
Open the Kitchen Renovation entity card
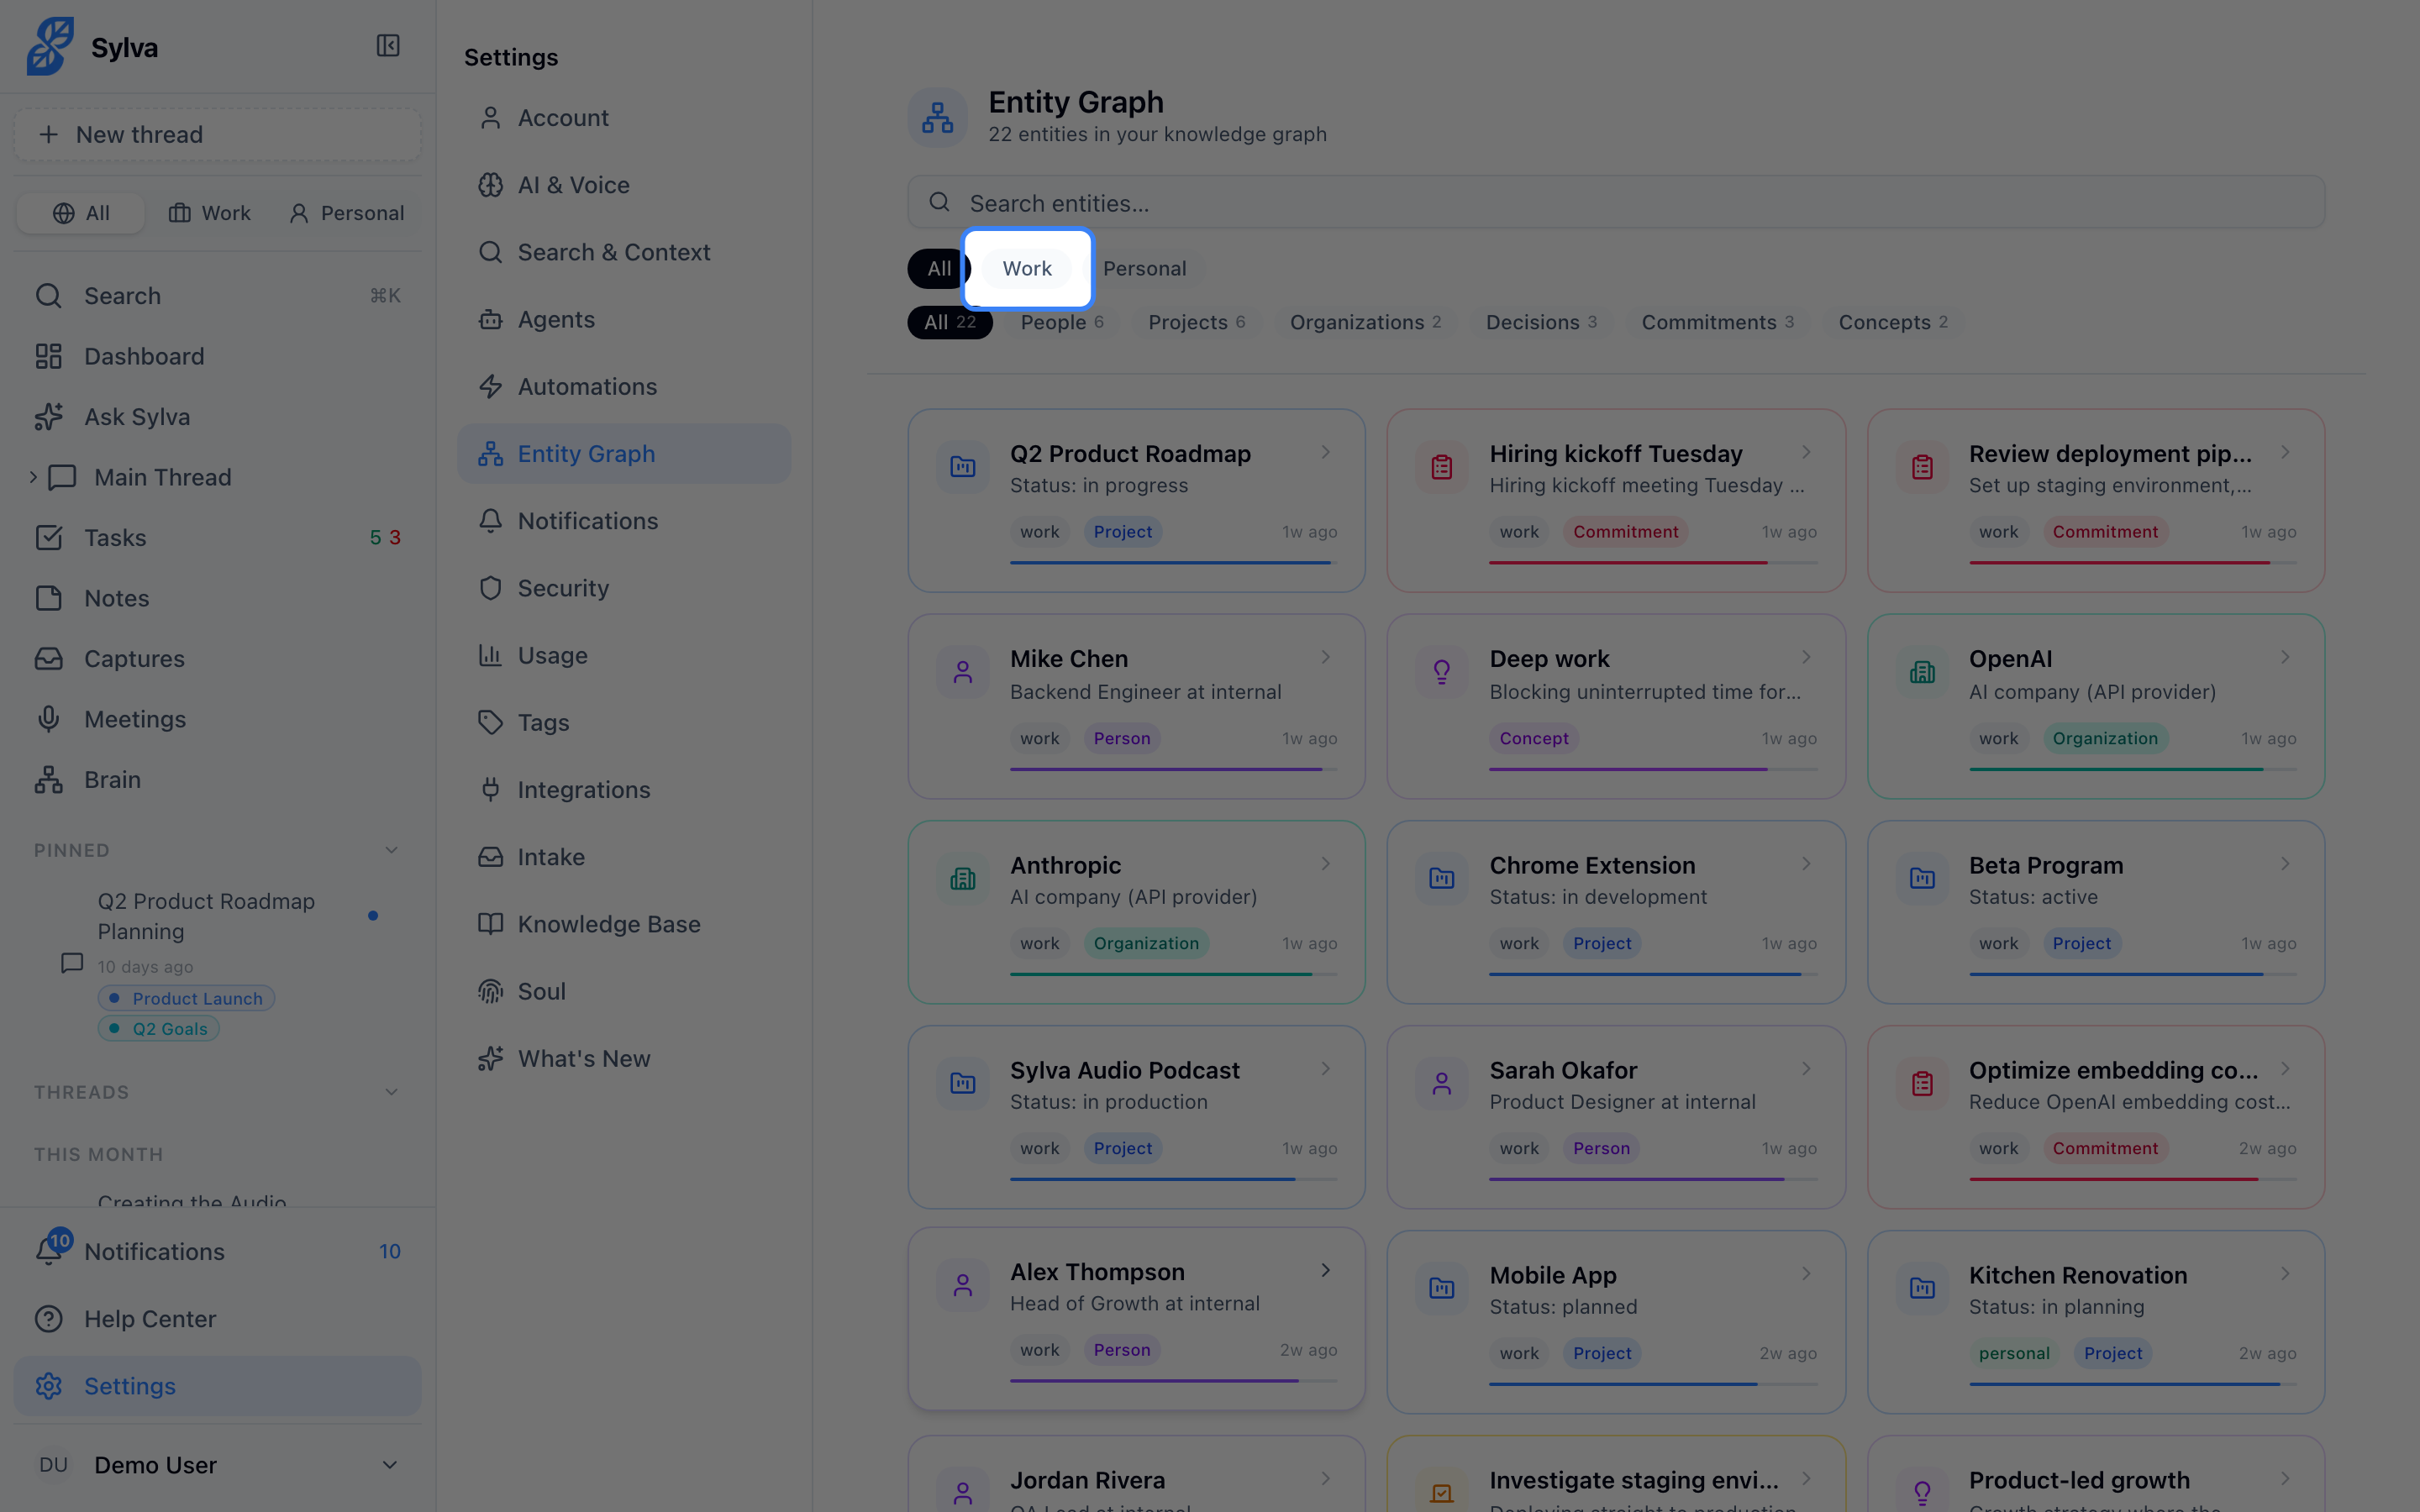pos(2096,1322)
